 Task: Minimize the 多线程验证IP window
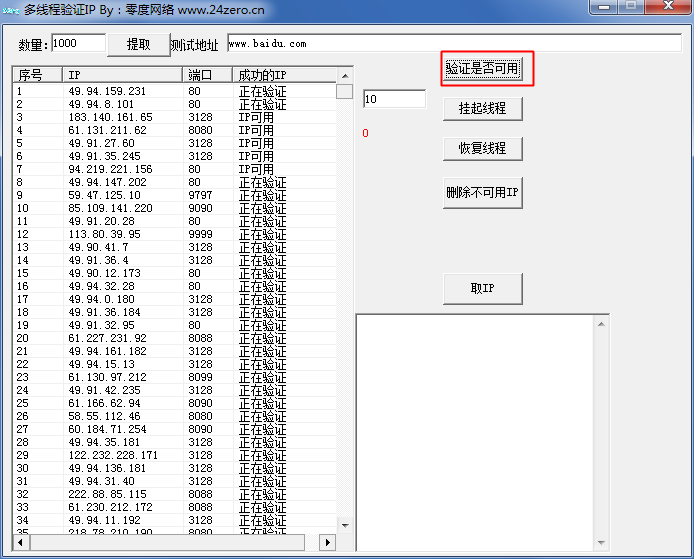604,7
